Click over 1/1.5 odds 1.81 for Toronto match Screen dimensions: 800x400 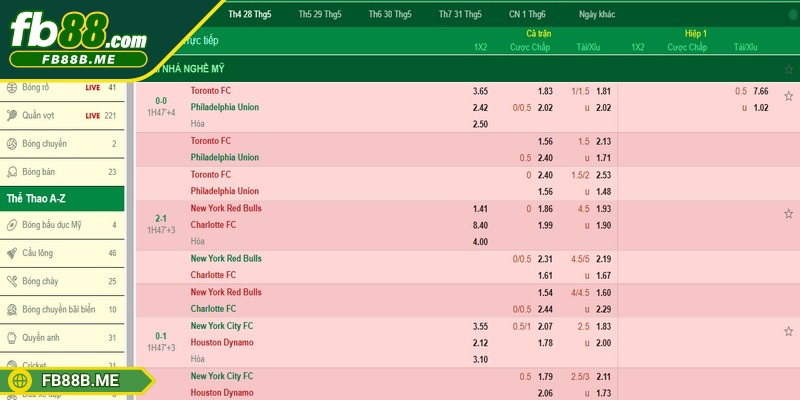click(x=603, y=91)
